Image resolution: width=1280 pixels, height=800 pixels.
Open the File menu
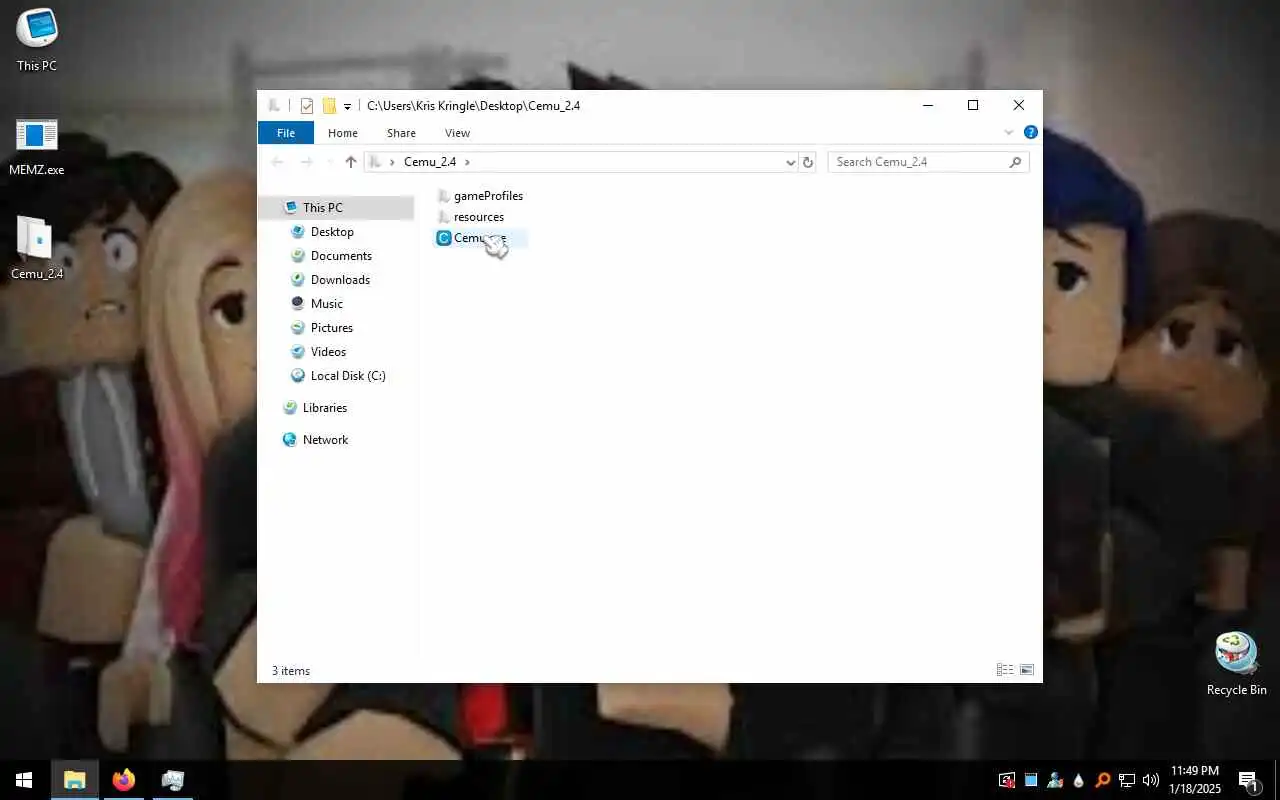286,133
